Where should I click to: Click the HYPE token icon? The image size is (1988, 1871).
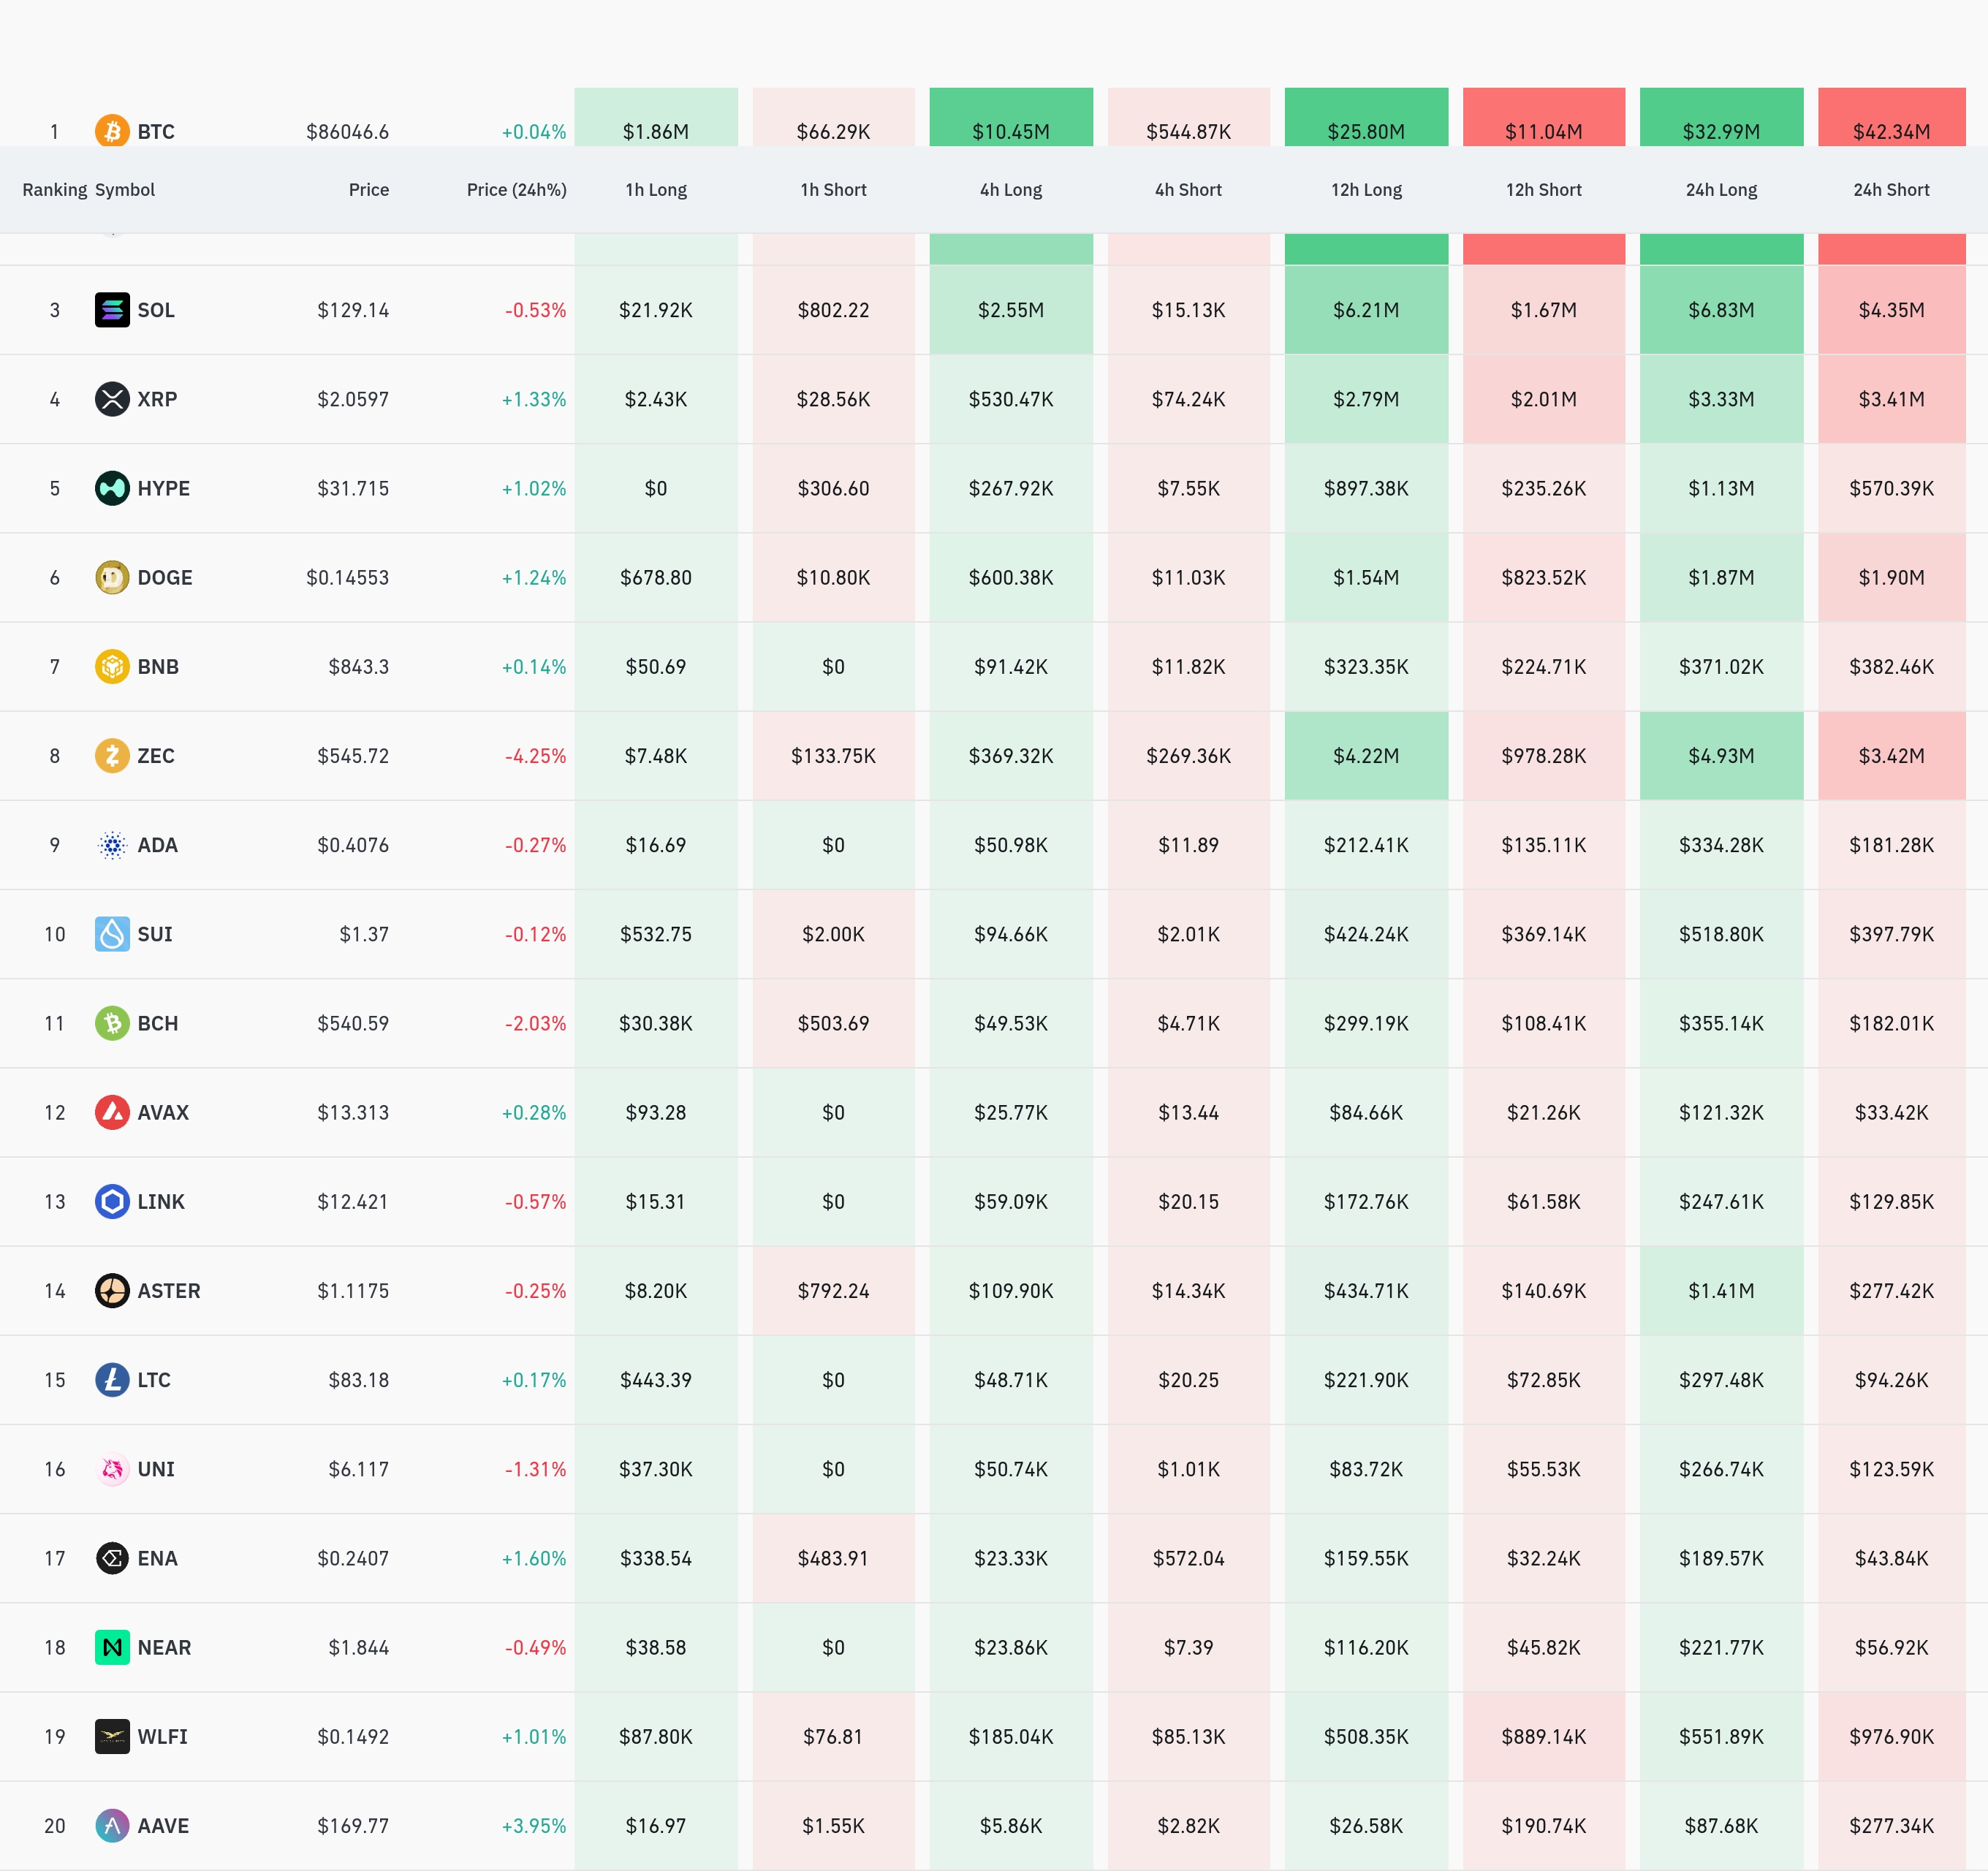(x=112, y=488)
